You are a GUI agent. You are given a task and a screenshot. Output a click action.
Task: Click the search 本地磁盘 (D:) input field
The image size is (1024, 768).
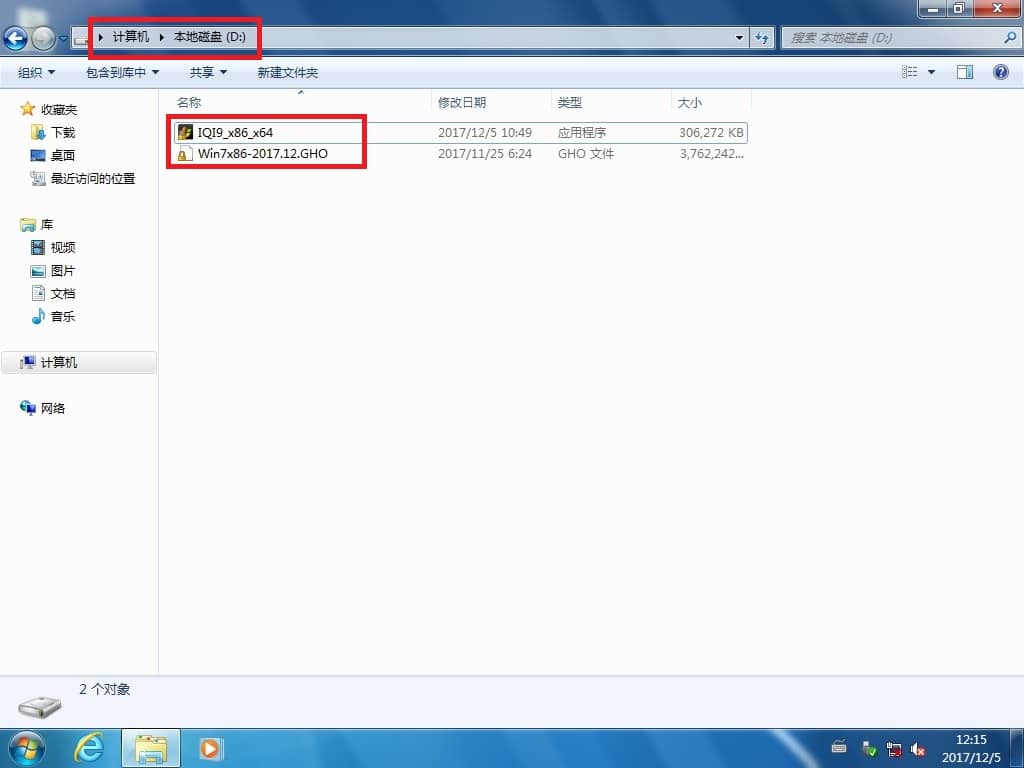(x=890, y=38)
